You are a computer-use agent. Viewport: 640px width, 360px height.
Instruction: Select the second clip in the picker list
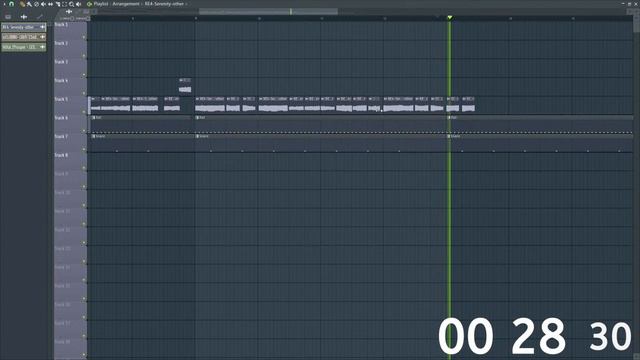pos(24,37)
